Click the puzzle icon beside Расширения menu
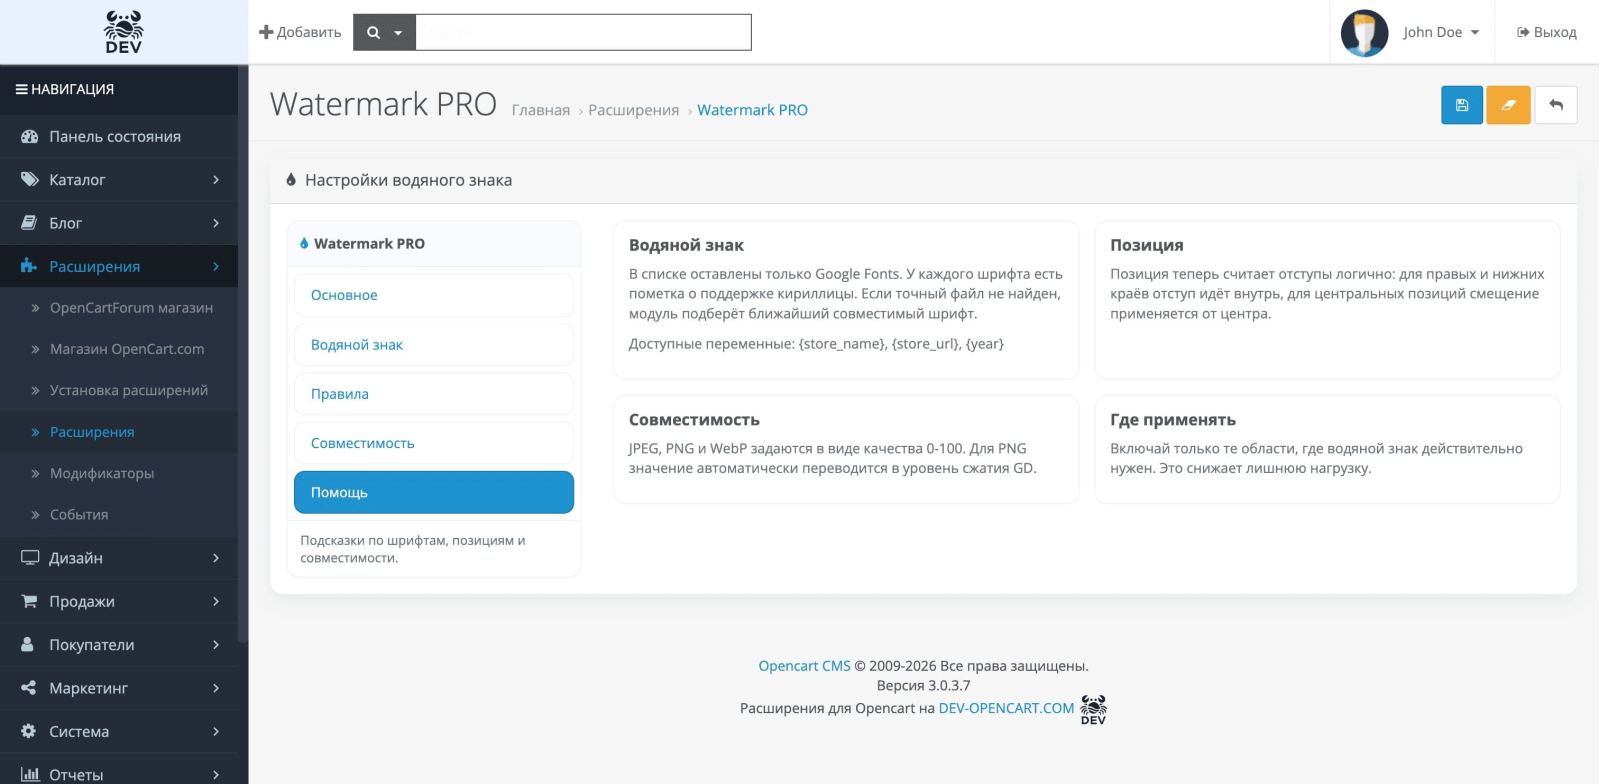 29,266
